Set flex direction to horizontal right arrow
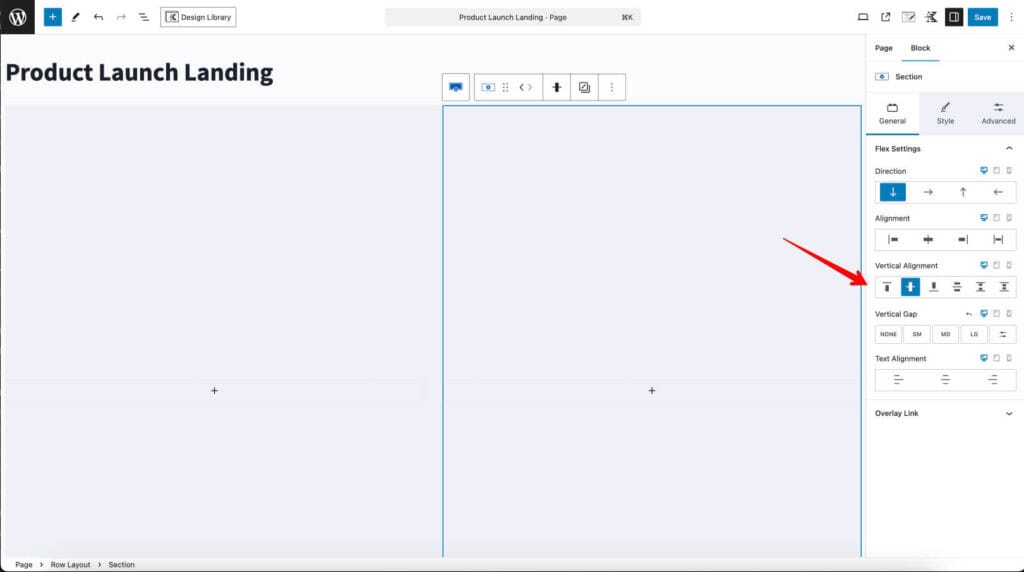This screenshot has width=1024, height=572. point(928,192)
